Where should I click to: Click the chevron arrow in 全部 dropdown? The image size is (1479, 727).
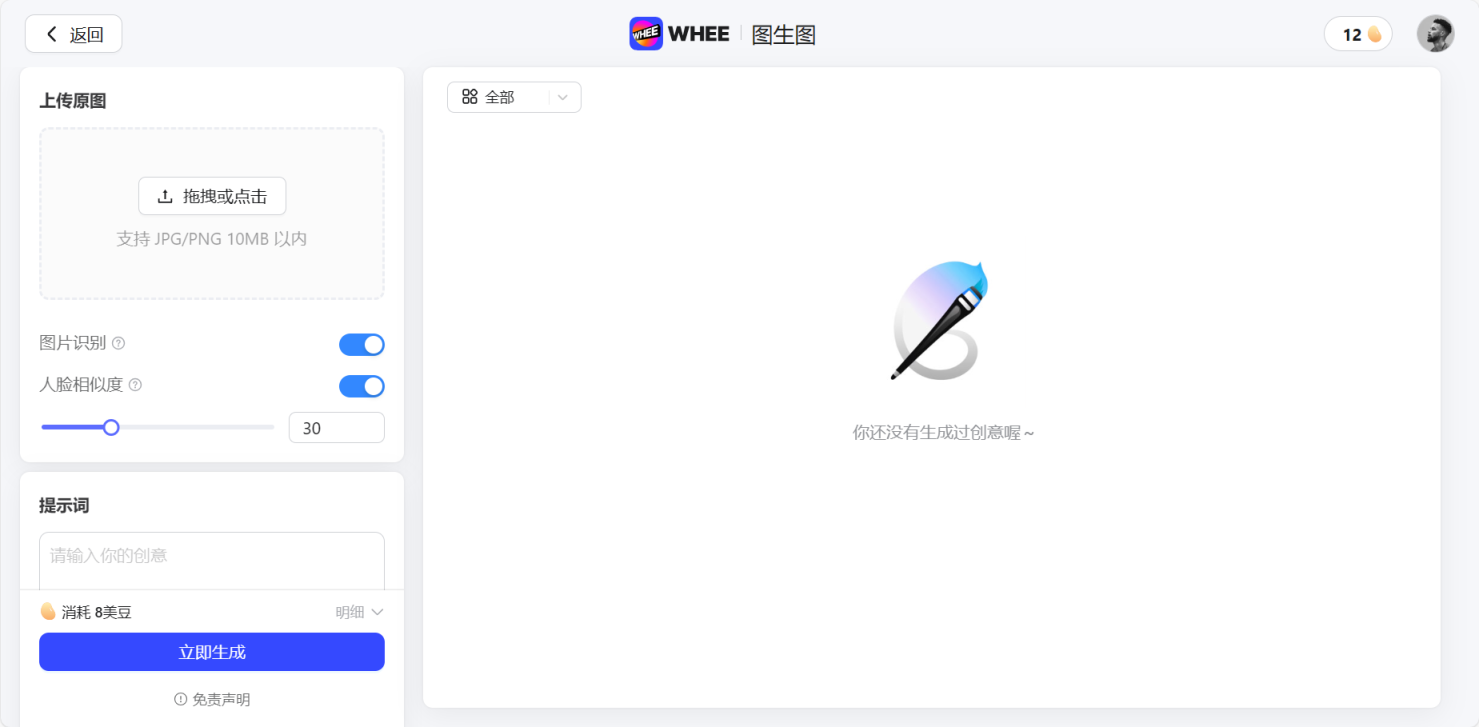(x=563, y=97)
